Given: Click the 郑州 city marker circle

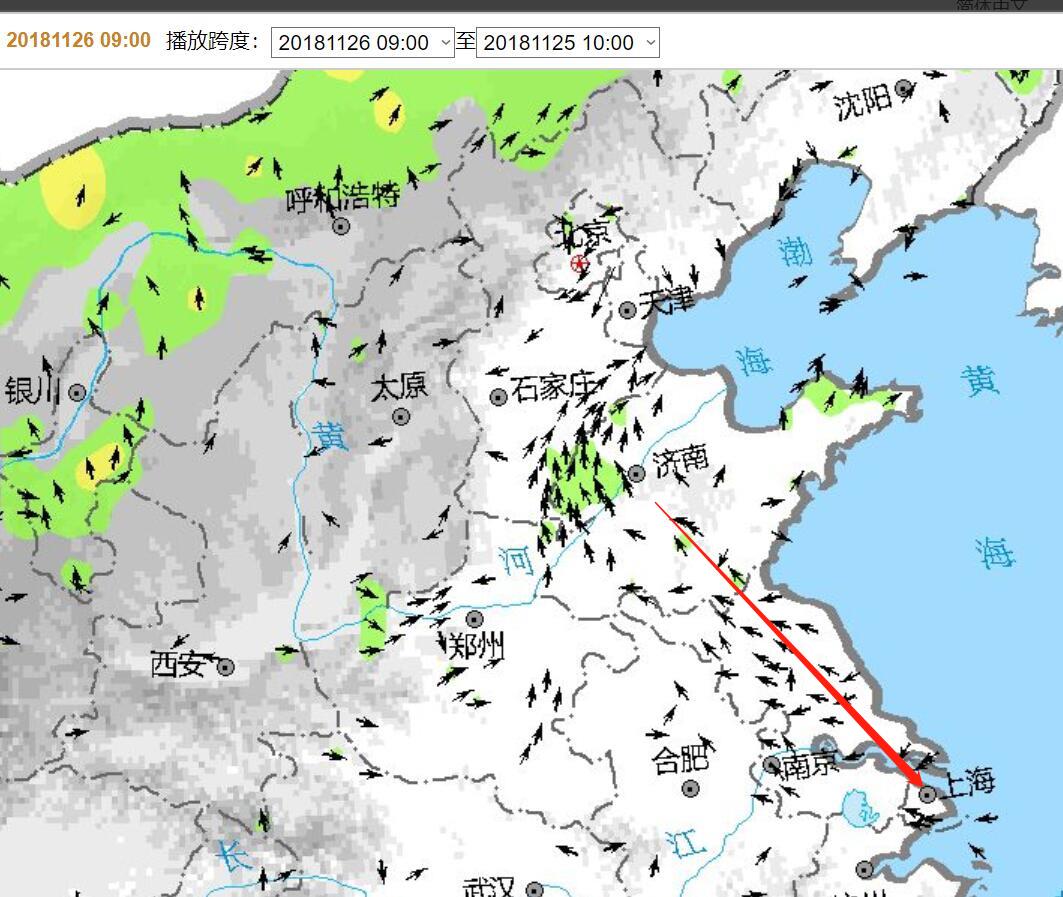Looking at the screenshot, I should click(x=474, y=619).
